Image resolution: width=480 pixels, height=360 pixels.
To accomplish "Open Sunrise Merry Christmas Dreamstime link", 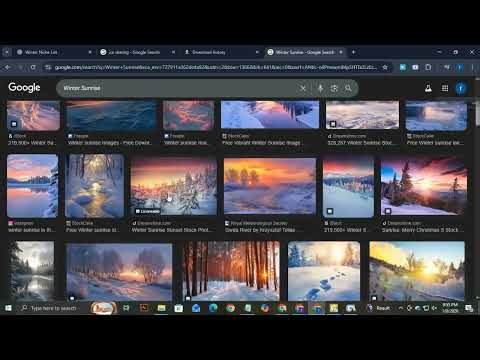I will (x=422, y=230).
